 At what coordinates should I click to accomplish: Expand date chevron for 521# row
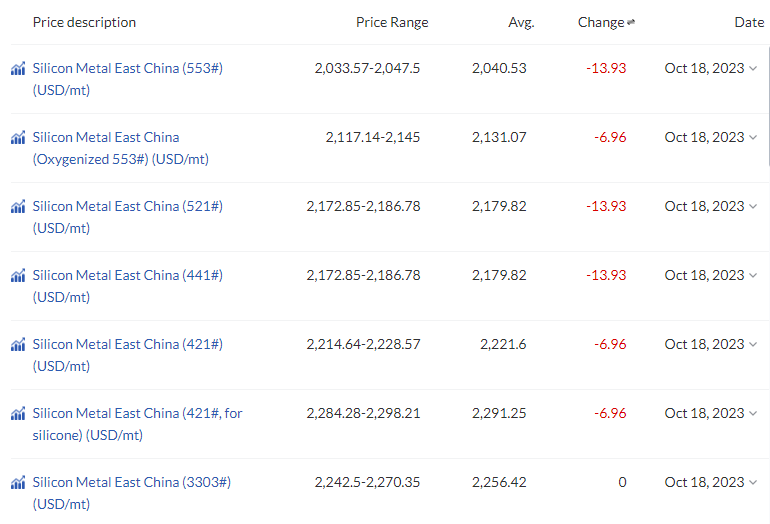tap(753, 206)
